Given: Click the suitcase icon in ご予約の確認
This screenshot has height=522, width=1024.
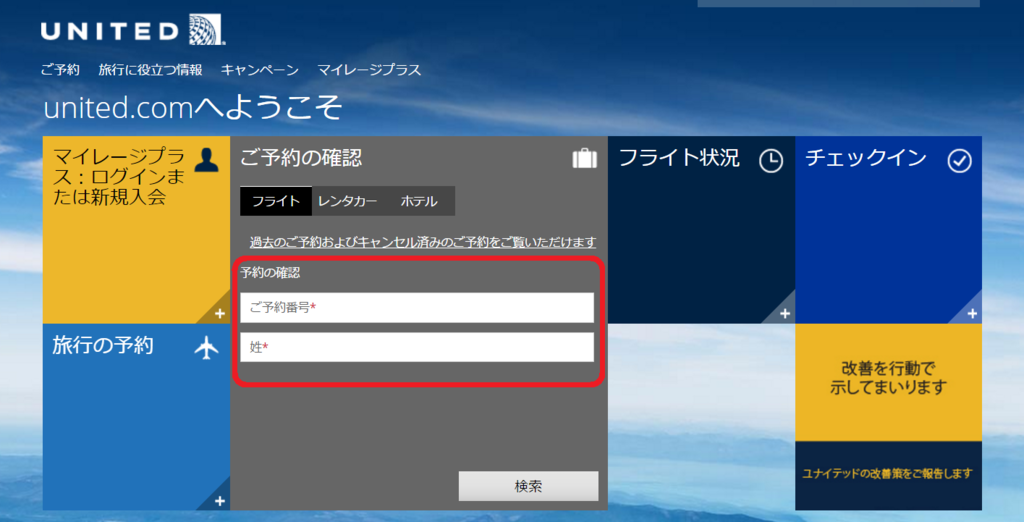Looking at the screenshot, I should pos(584,159).
